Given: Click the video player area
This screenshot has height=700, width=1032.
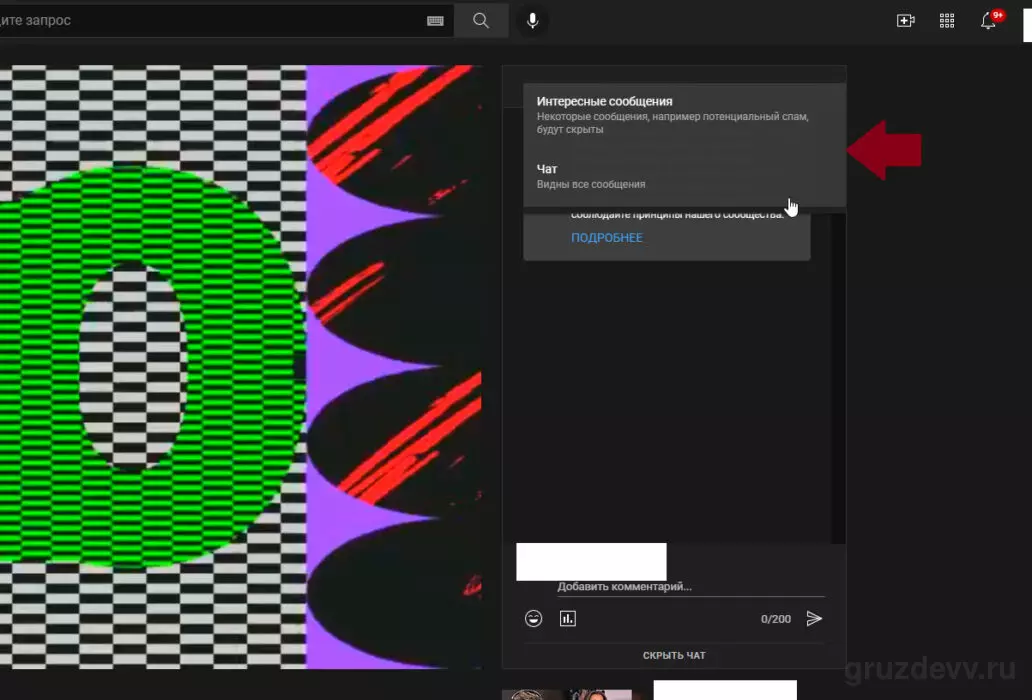Looking at the screenshot, I should click(x=240, y=366).
